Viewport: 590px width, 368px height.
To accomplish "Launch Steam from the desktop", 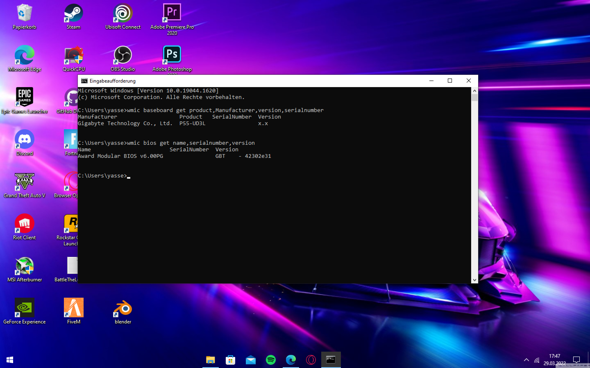I will click(x=73, y=17).
